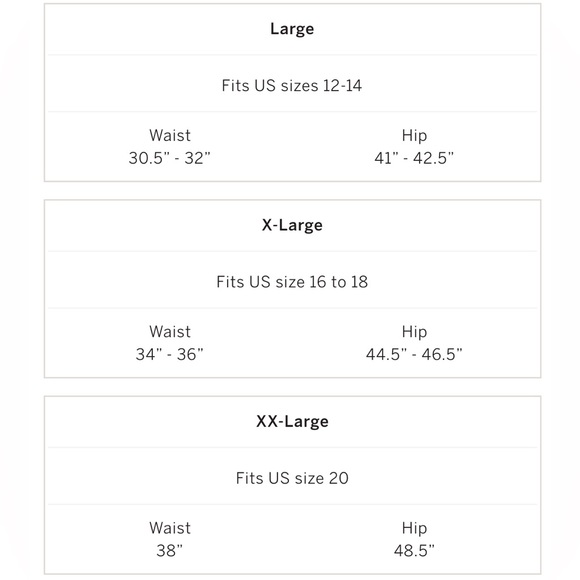Click the Hip label in the X-Large card
The image size is (580, 580).
tap(414, 332)
